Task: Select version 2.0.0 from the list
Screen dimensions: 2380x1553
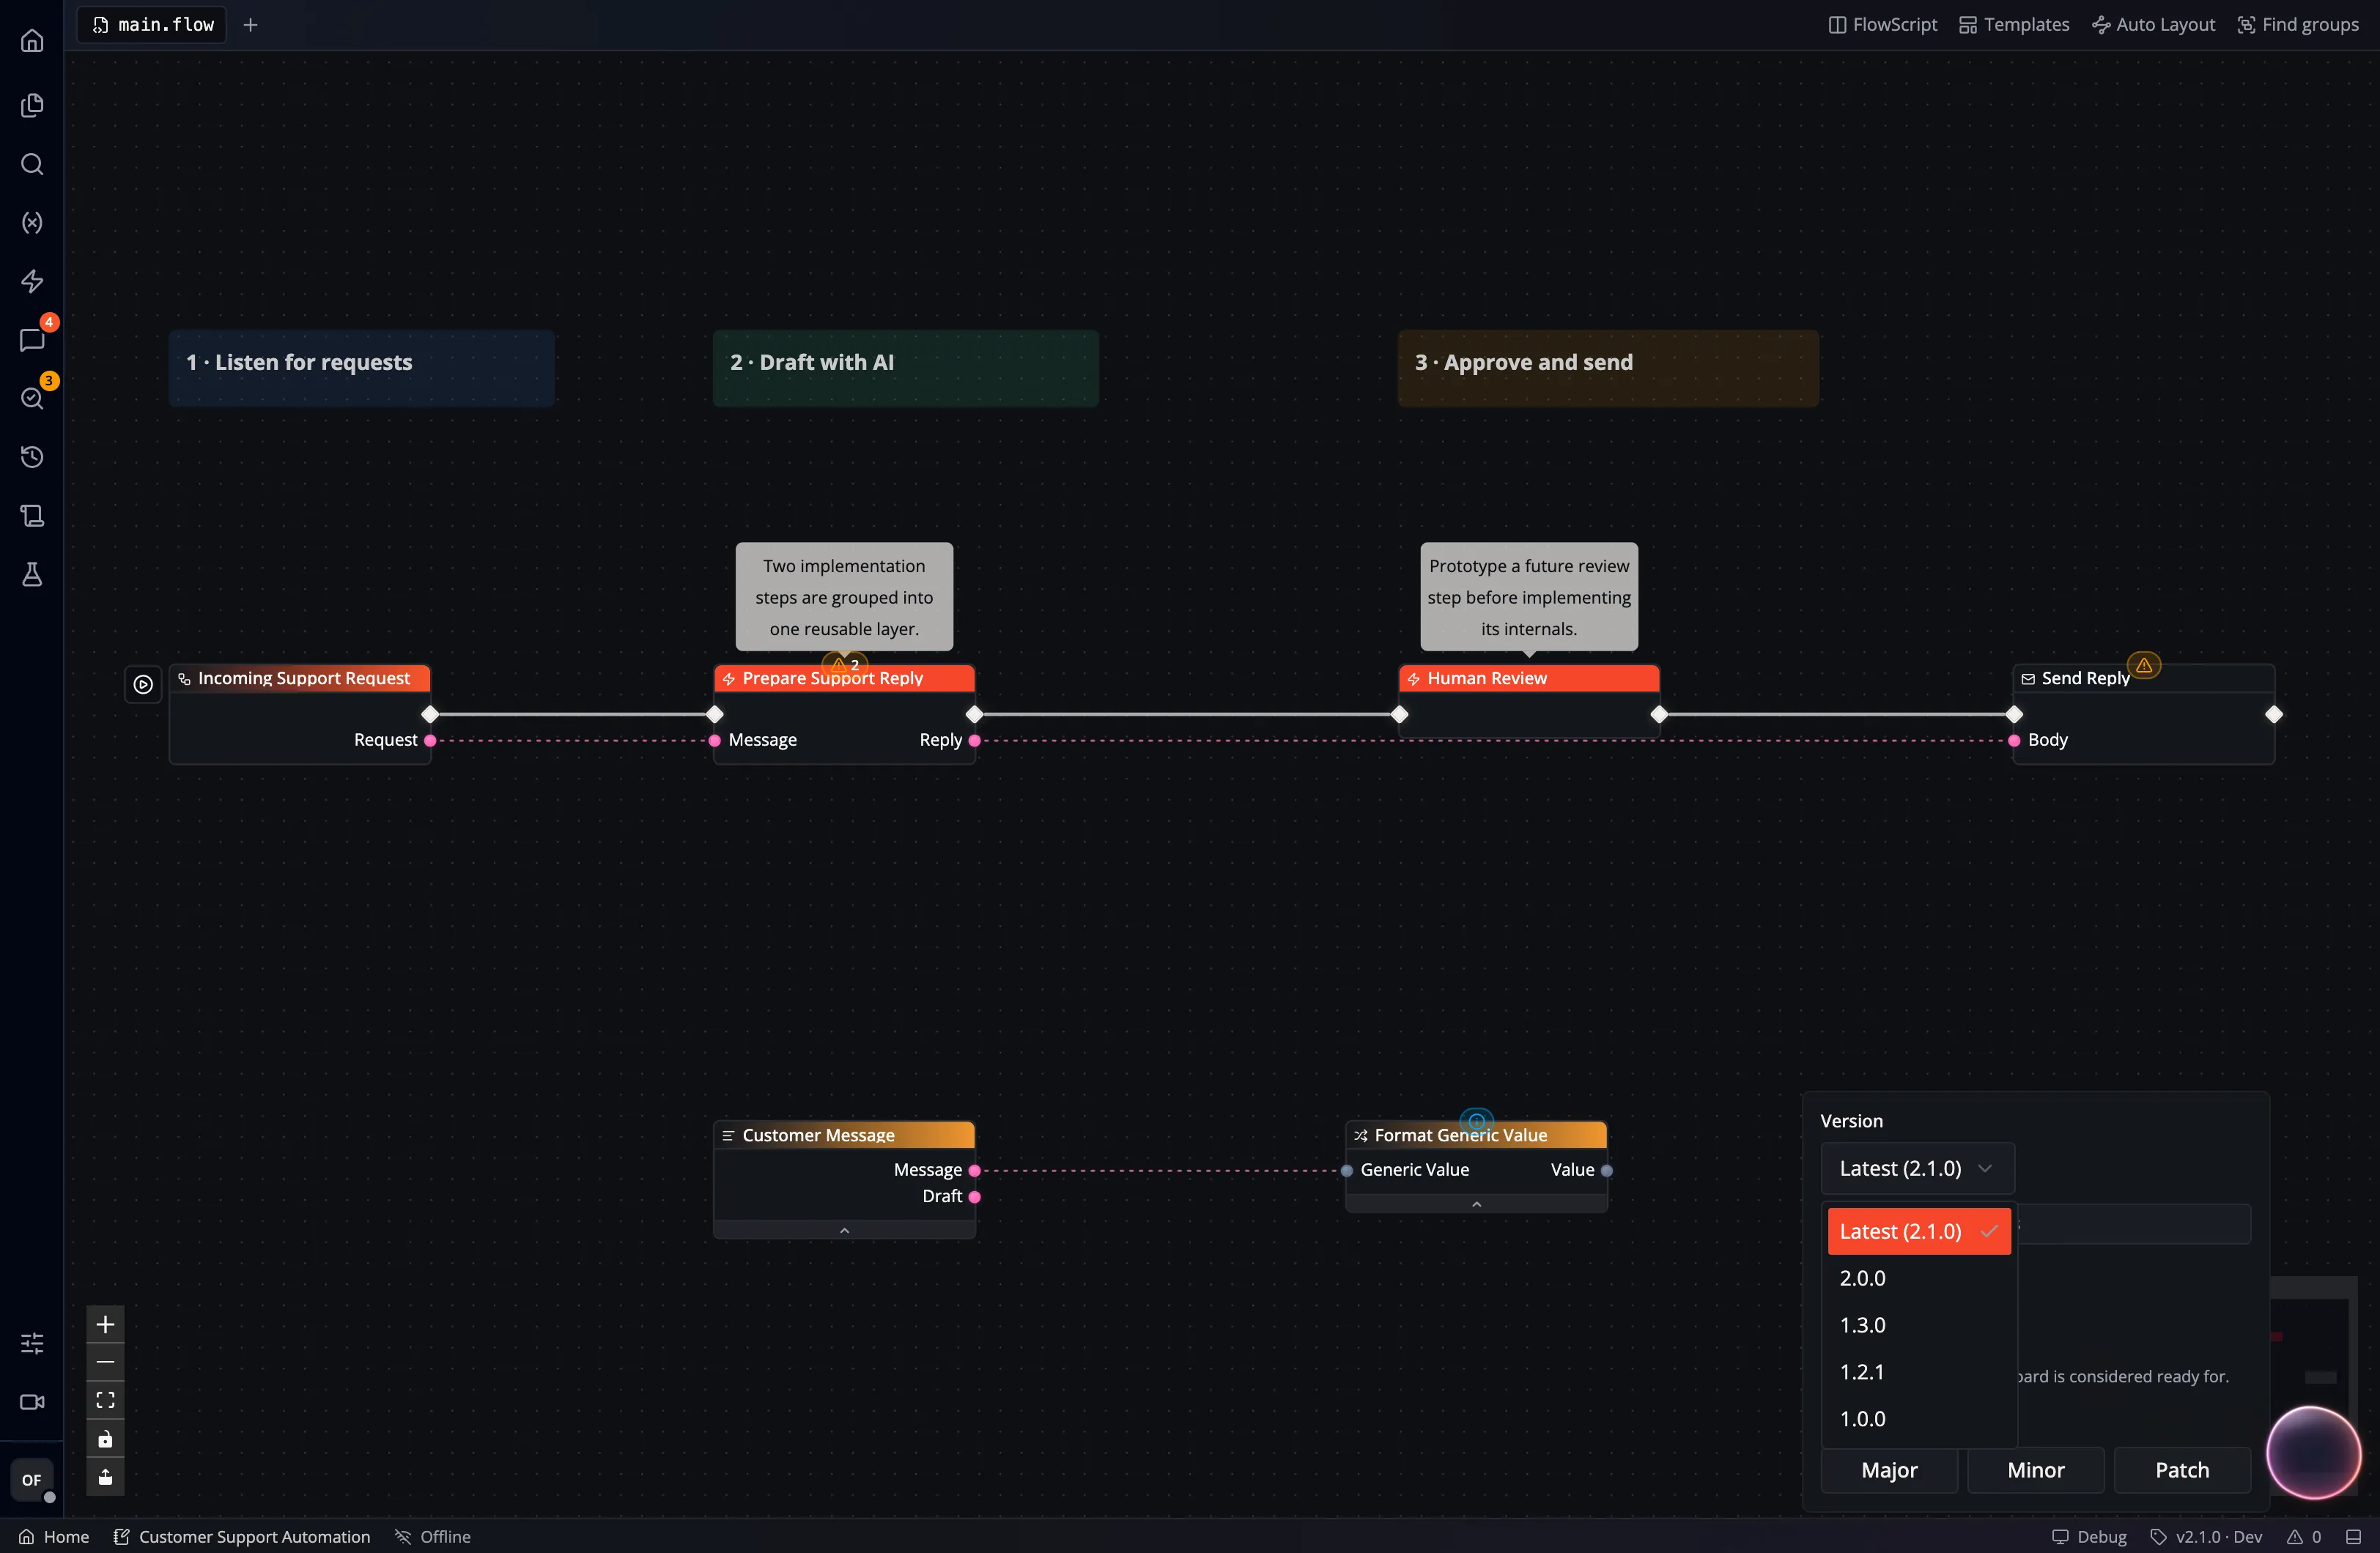Action: pos(1919,1278)
